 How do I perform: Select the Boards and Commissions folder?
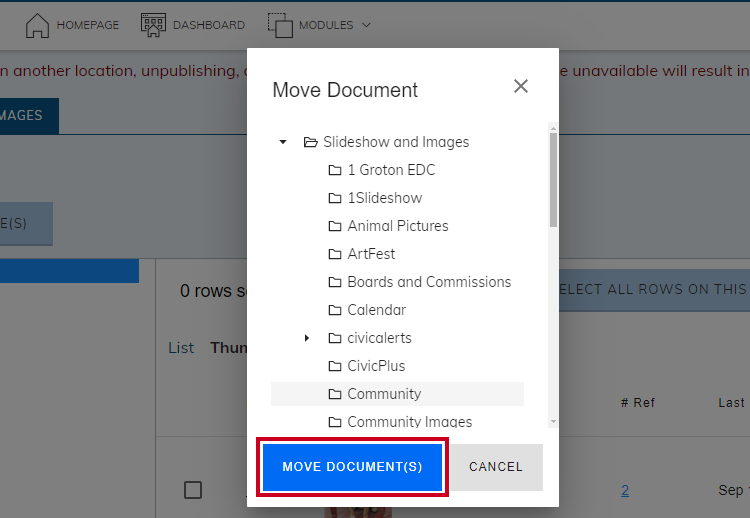tap(429, 282)
